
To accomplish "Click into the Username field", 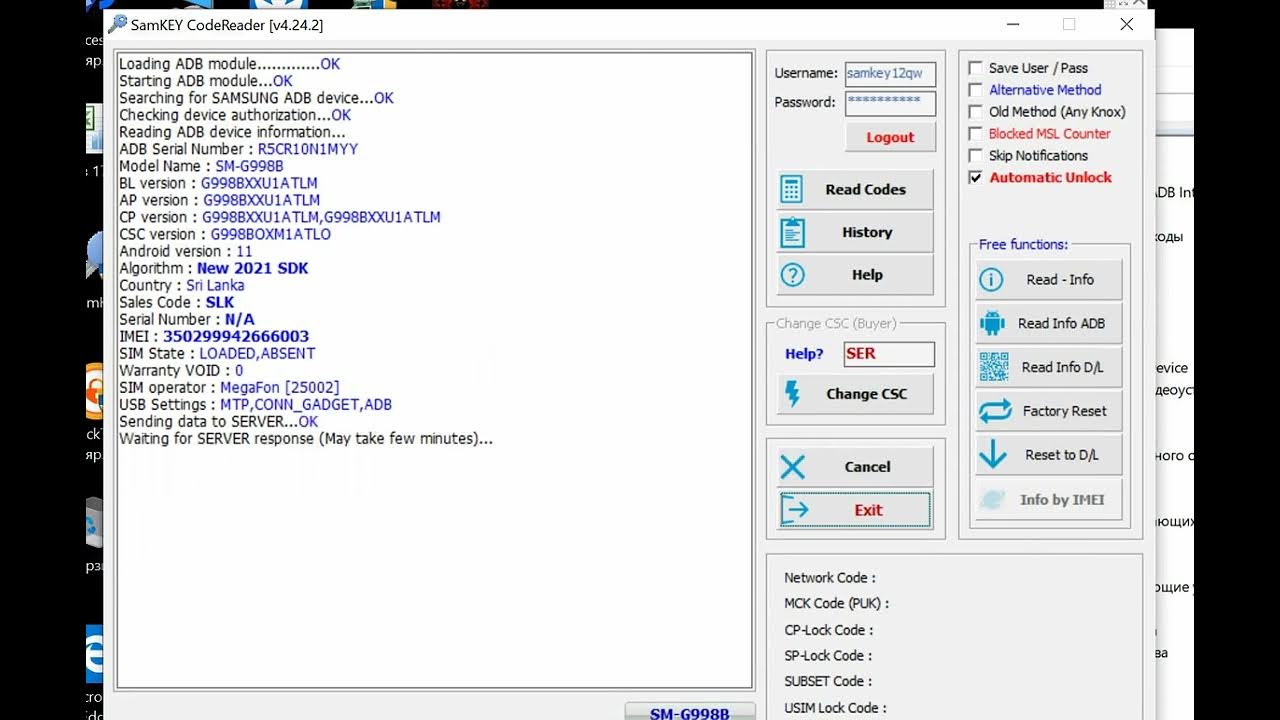I will 890,74.
